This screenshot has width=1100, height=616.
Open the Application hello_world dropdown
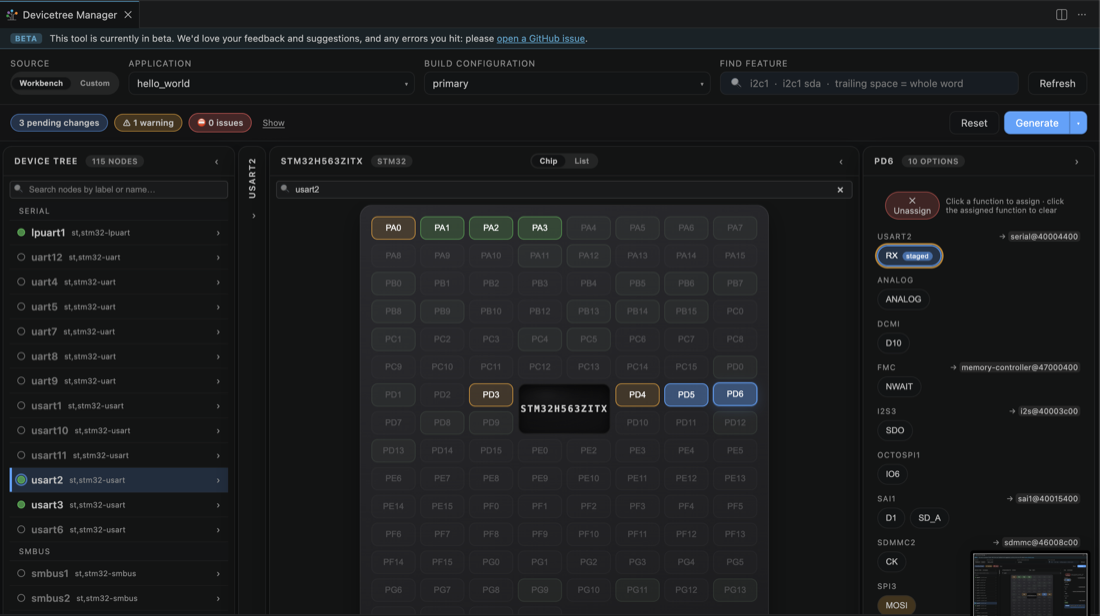[271, 83]
